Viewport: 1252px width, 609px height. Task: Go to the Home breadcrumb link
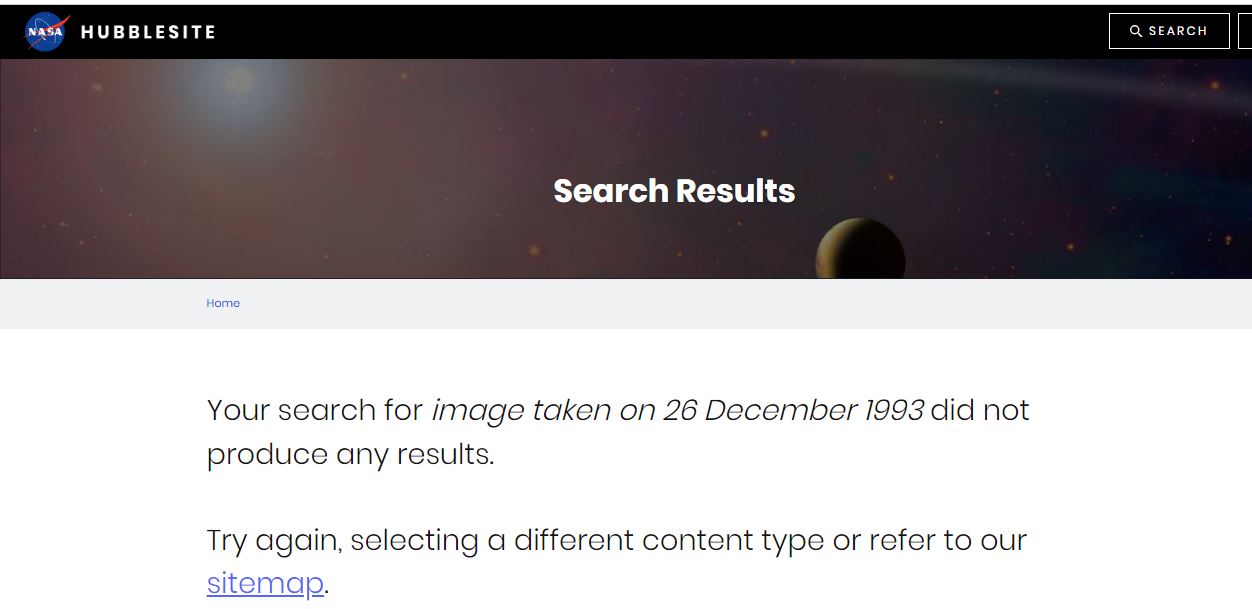pyautogui.click(x=223, y=303)
